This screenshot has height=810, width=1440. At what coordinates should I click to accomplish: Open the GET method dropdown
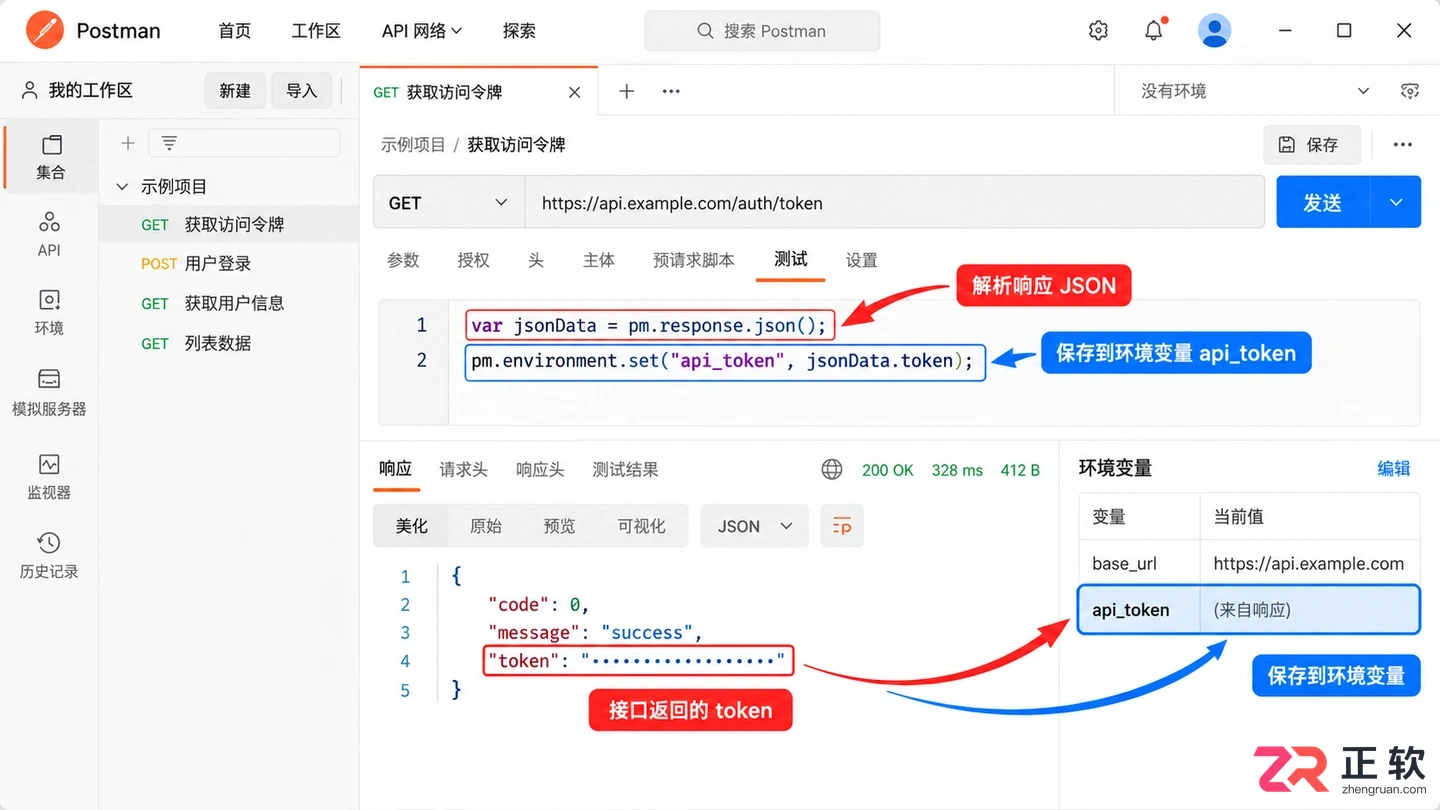point(449,203)
